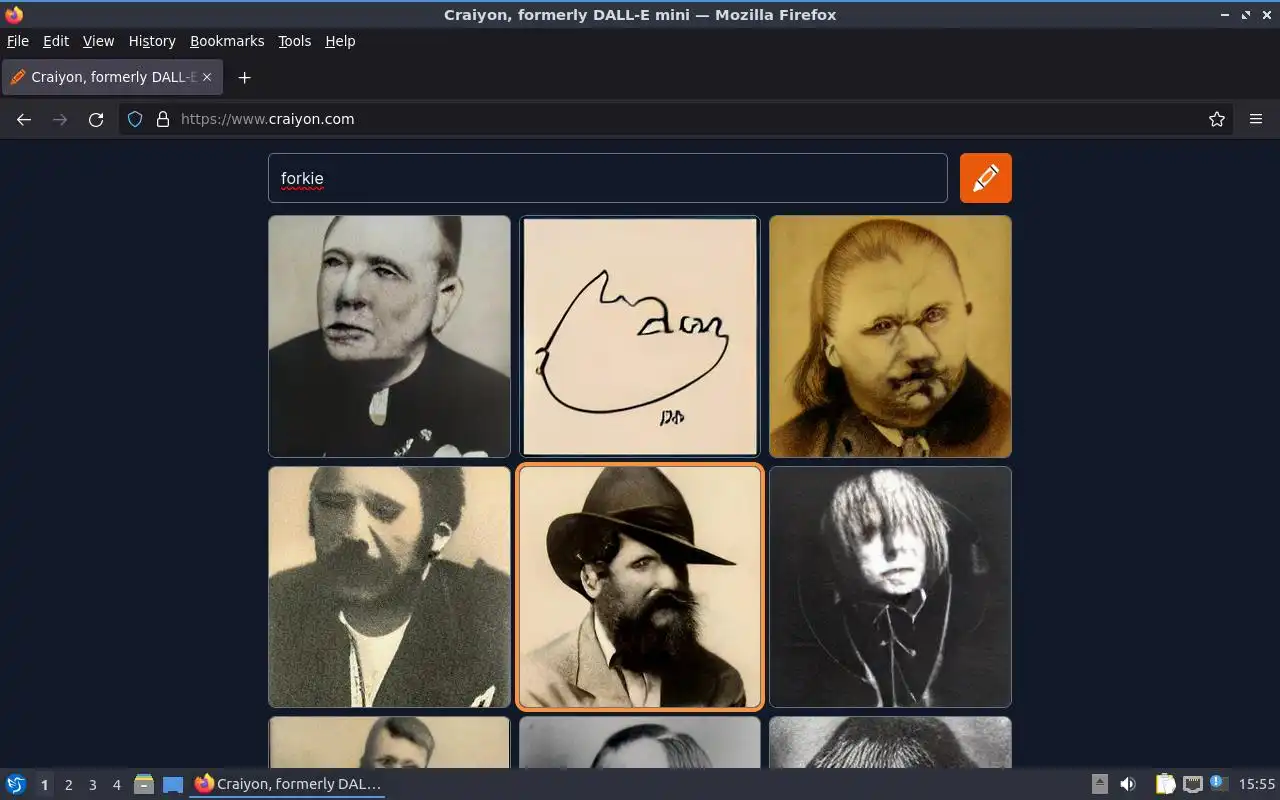This screenshot has width=1280, height=800.
Task: Open the Tools menu
Action: point(295,41)
